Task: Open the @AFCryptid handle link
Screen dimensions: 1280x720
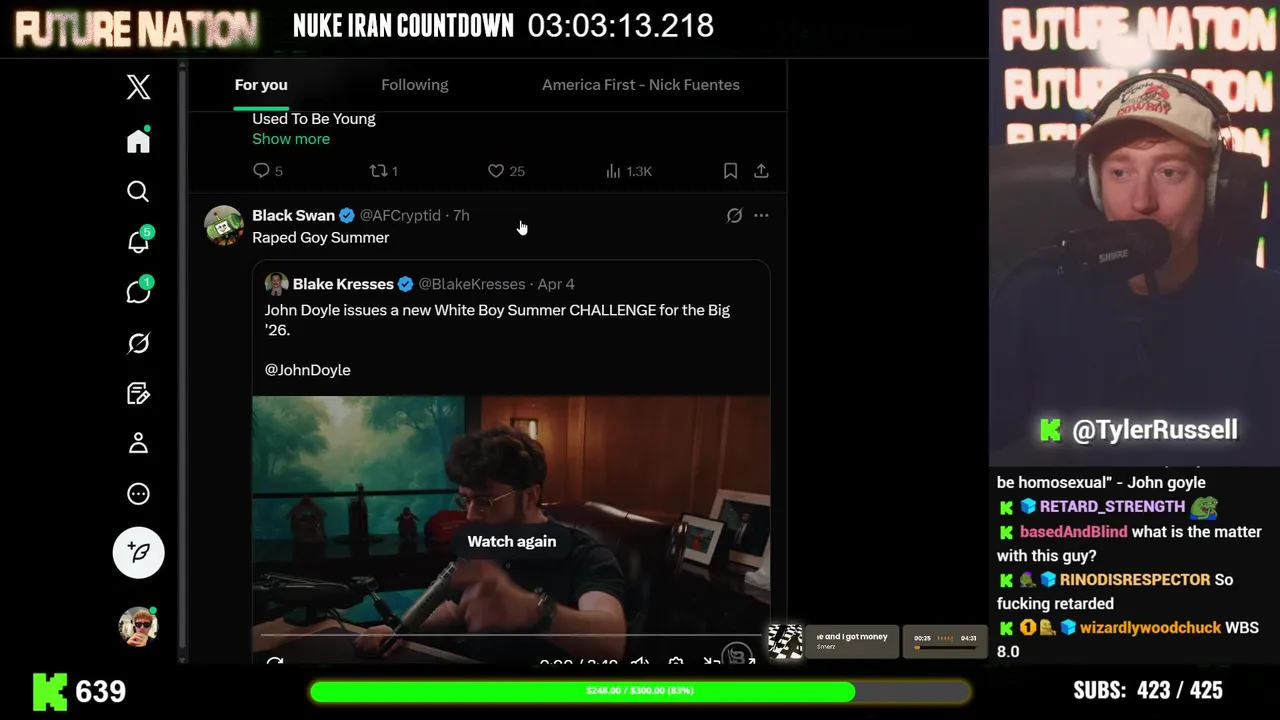Action: tap(400, 215)
